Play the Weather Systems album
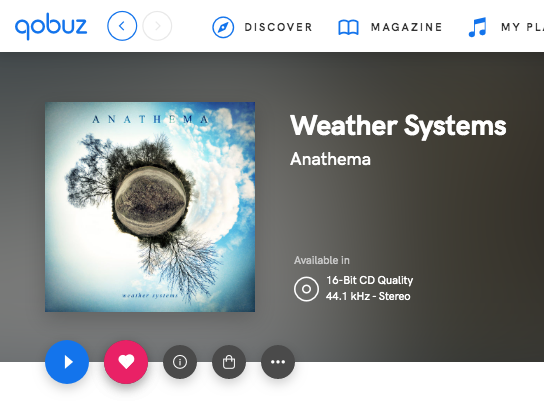544x415 pixels. (x=67, y=362)
